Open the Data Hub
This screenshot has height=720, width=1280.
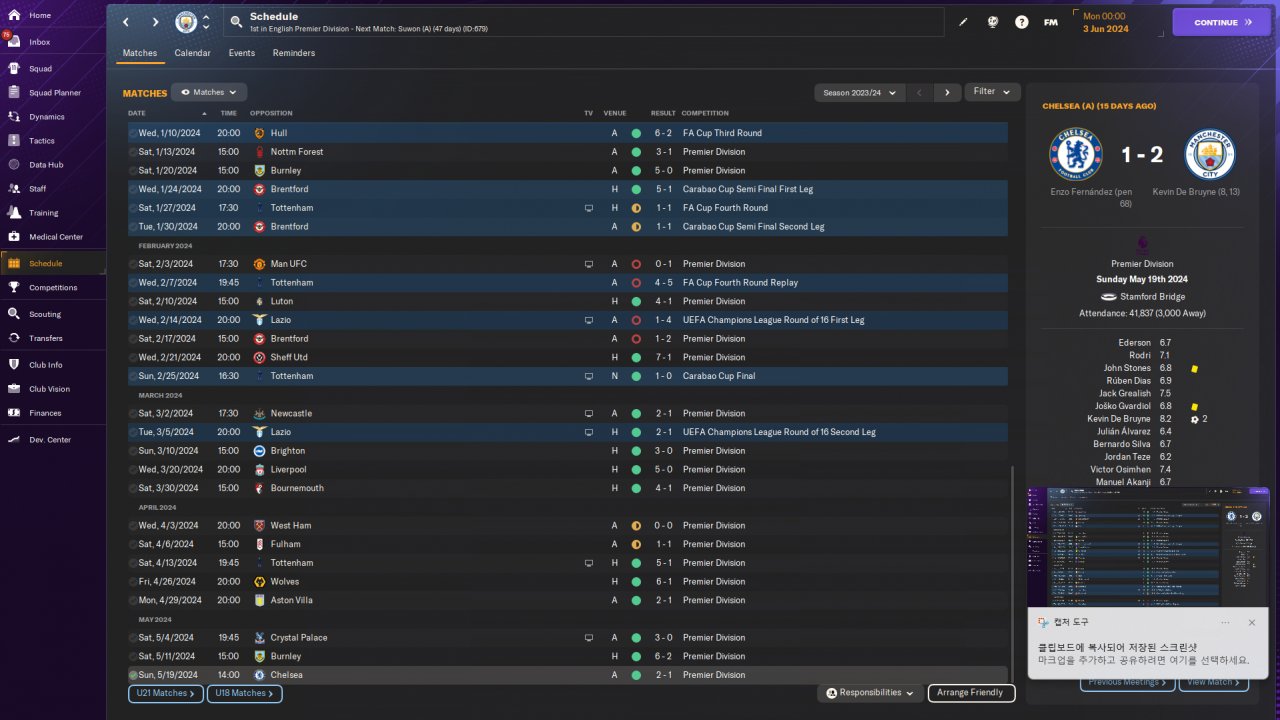point(46,165)
